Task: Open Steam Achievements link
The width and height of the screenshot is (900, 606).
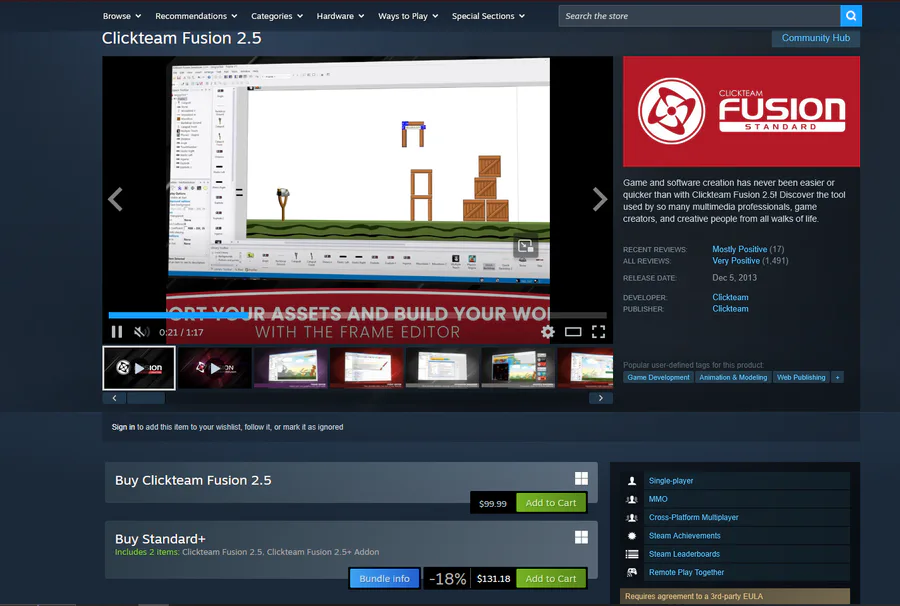Action: (684, 536)
